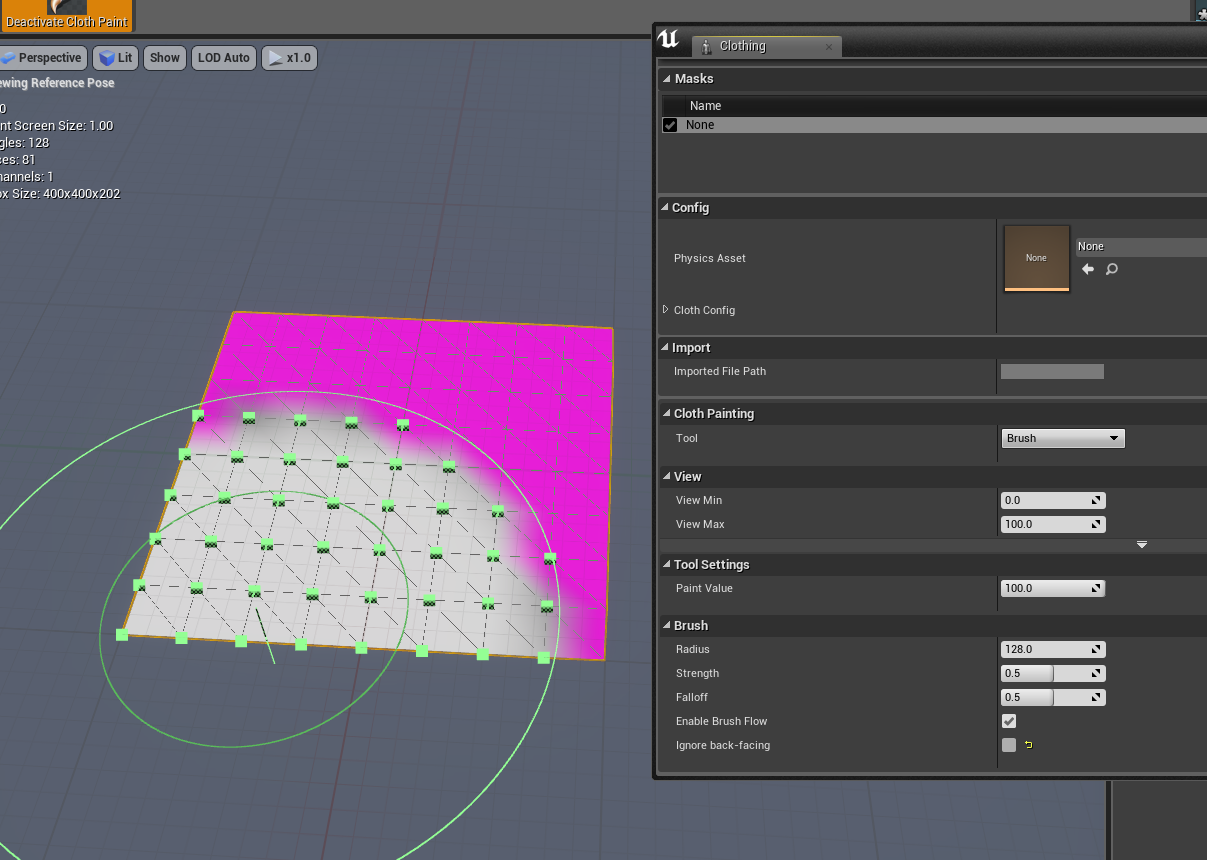Image resolution: width=1207 pixels, height=860 pixels.
Task: Open the LOD Auto menu
Action: 223,58
